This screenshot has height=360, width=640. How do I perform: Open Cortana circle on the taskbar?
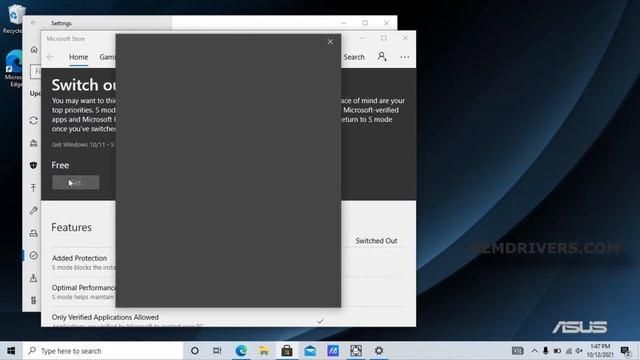coord(195,351)
